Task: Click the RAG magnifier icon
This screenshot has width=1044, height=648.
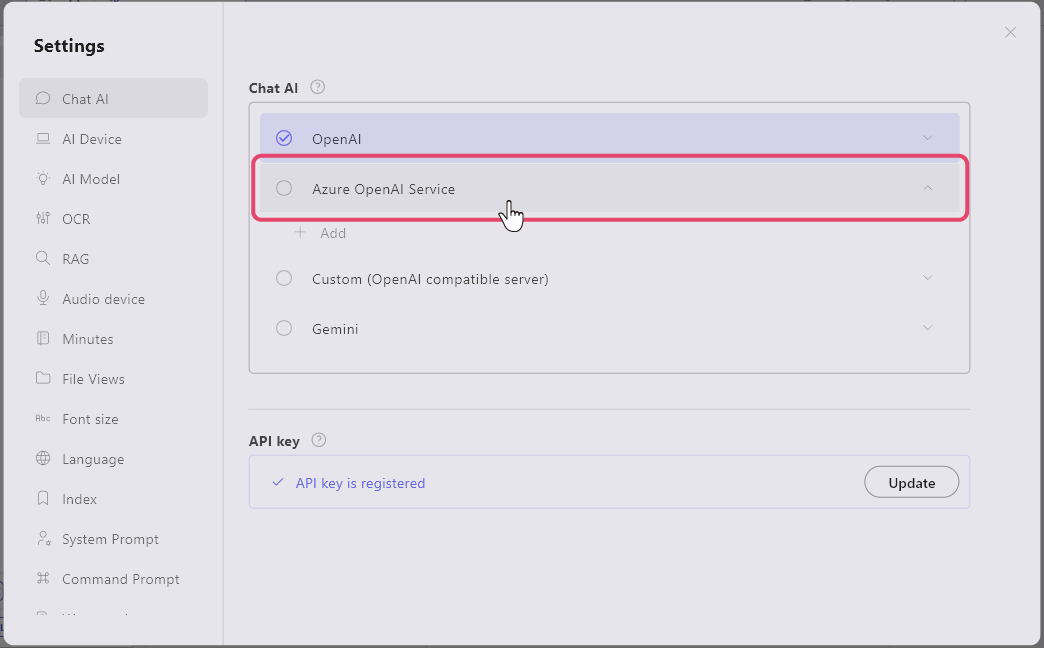Action: click(x=43, y=259)
